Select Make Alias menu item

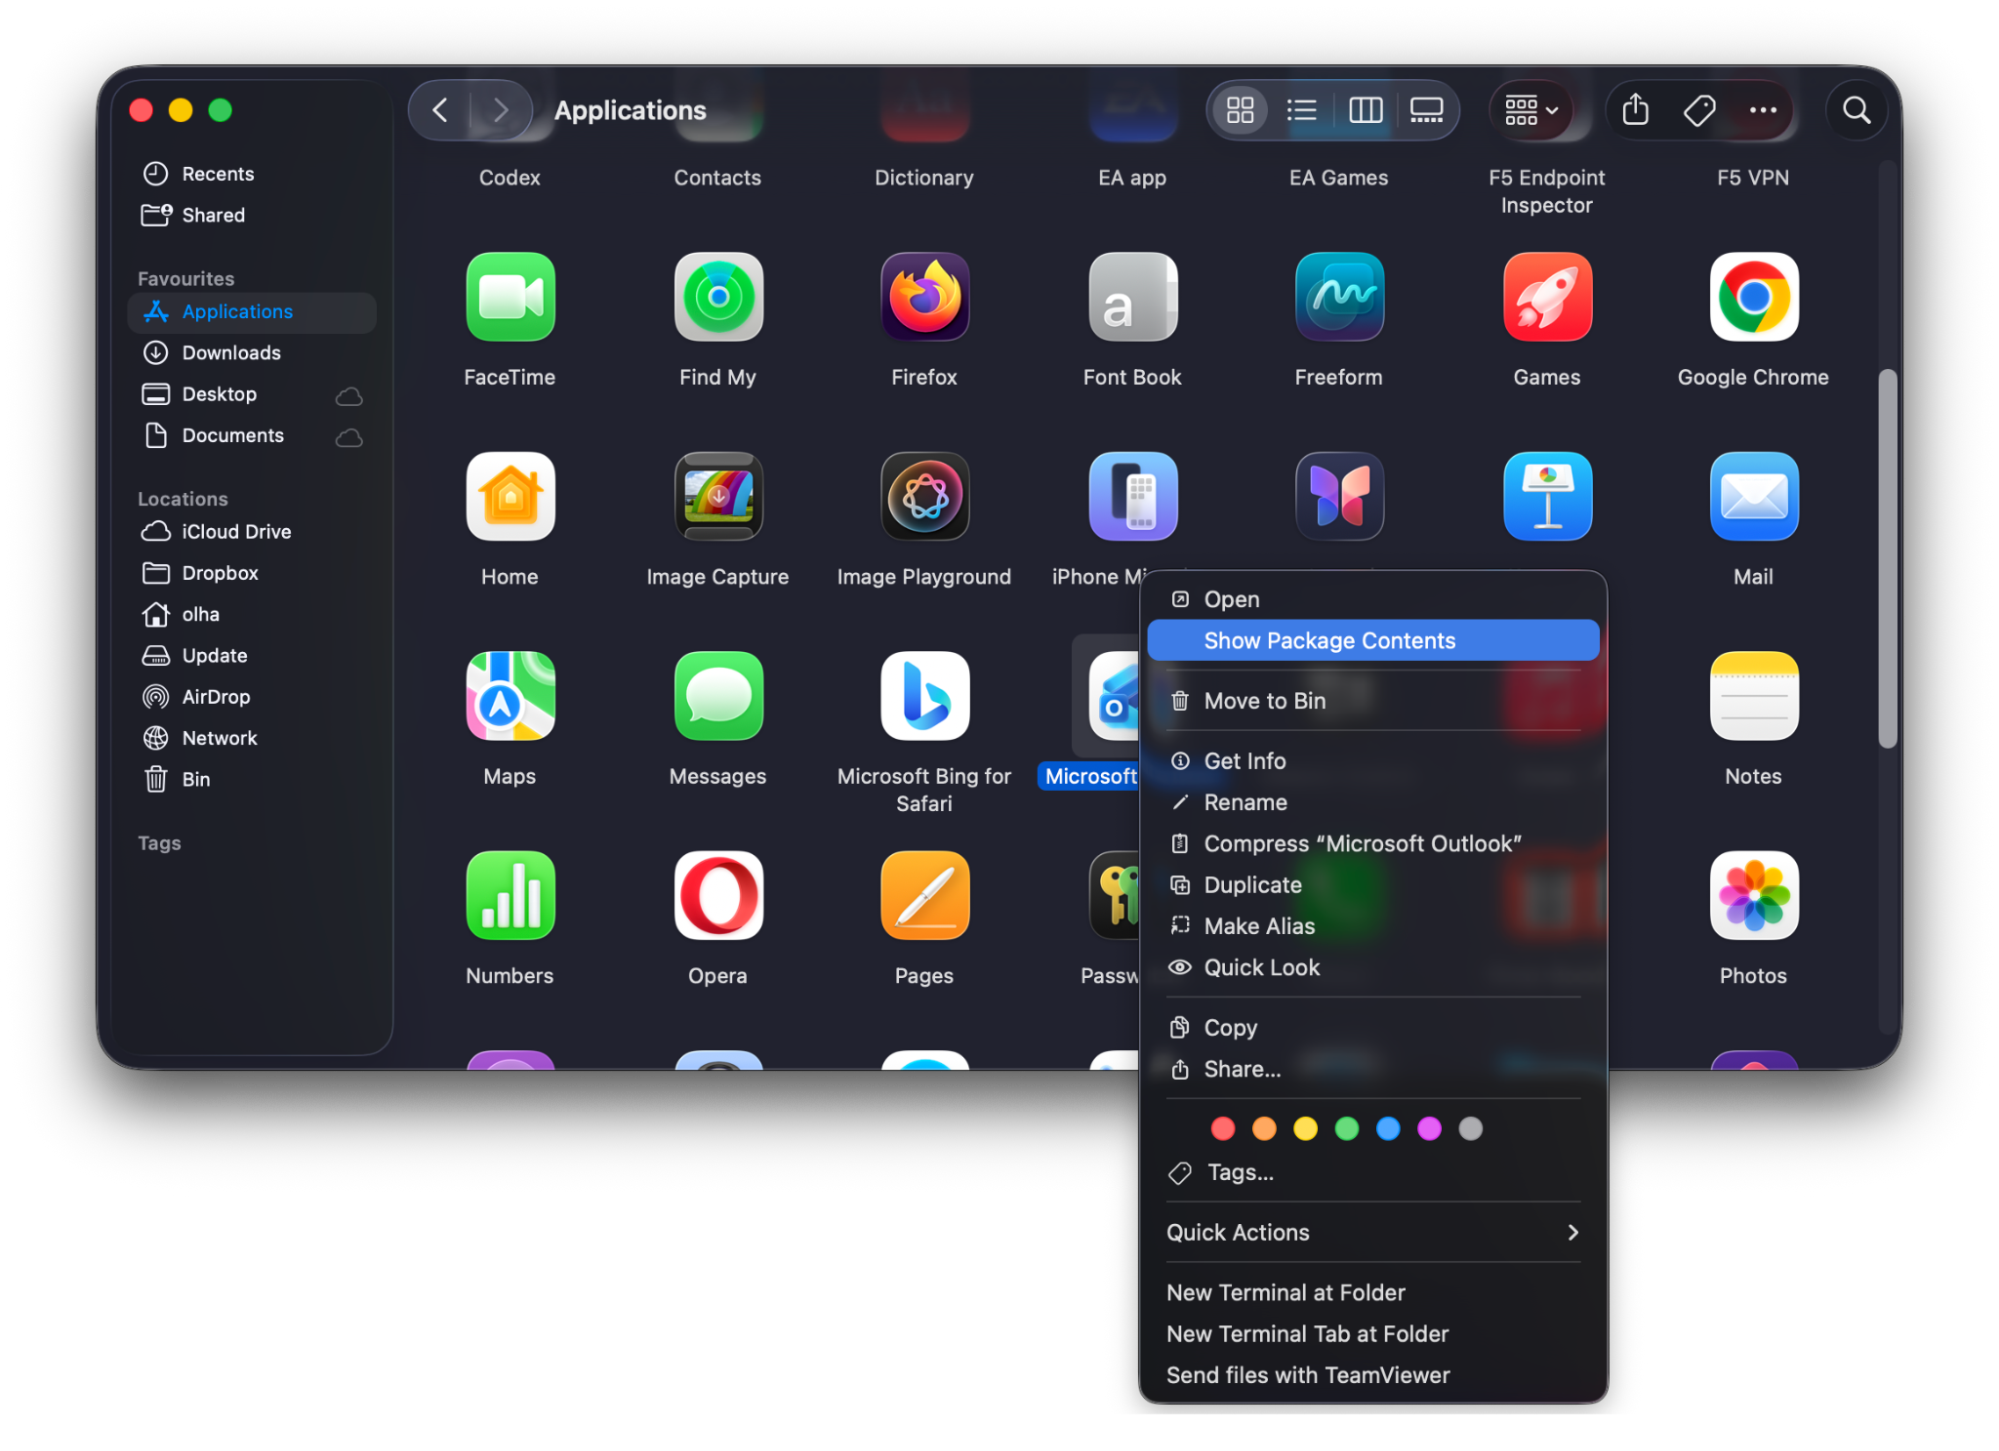coord(1373,927)
